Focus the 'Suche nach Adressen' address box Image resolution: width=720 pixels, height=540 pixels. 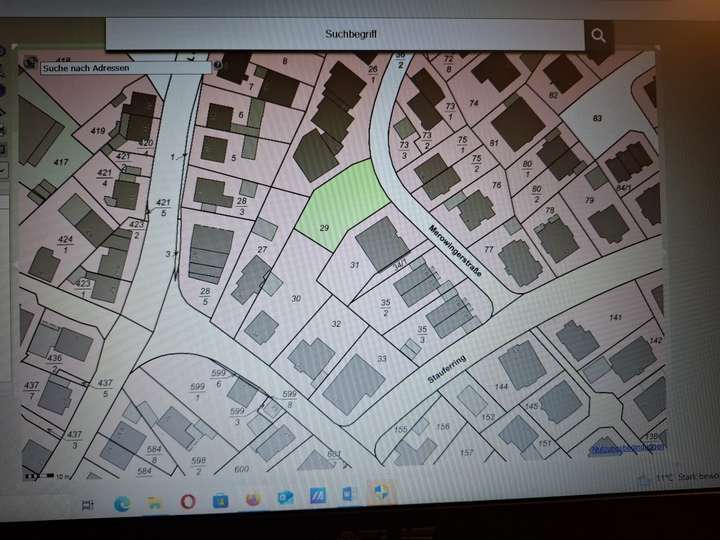pos(125,68)
